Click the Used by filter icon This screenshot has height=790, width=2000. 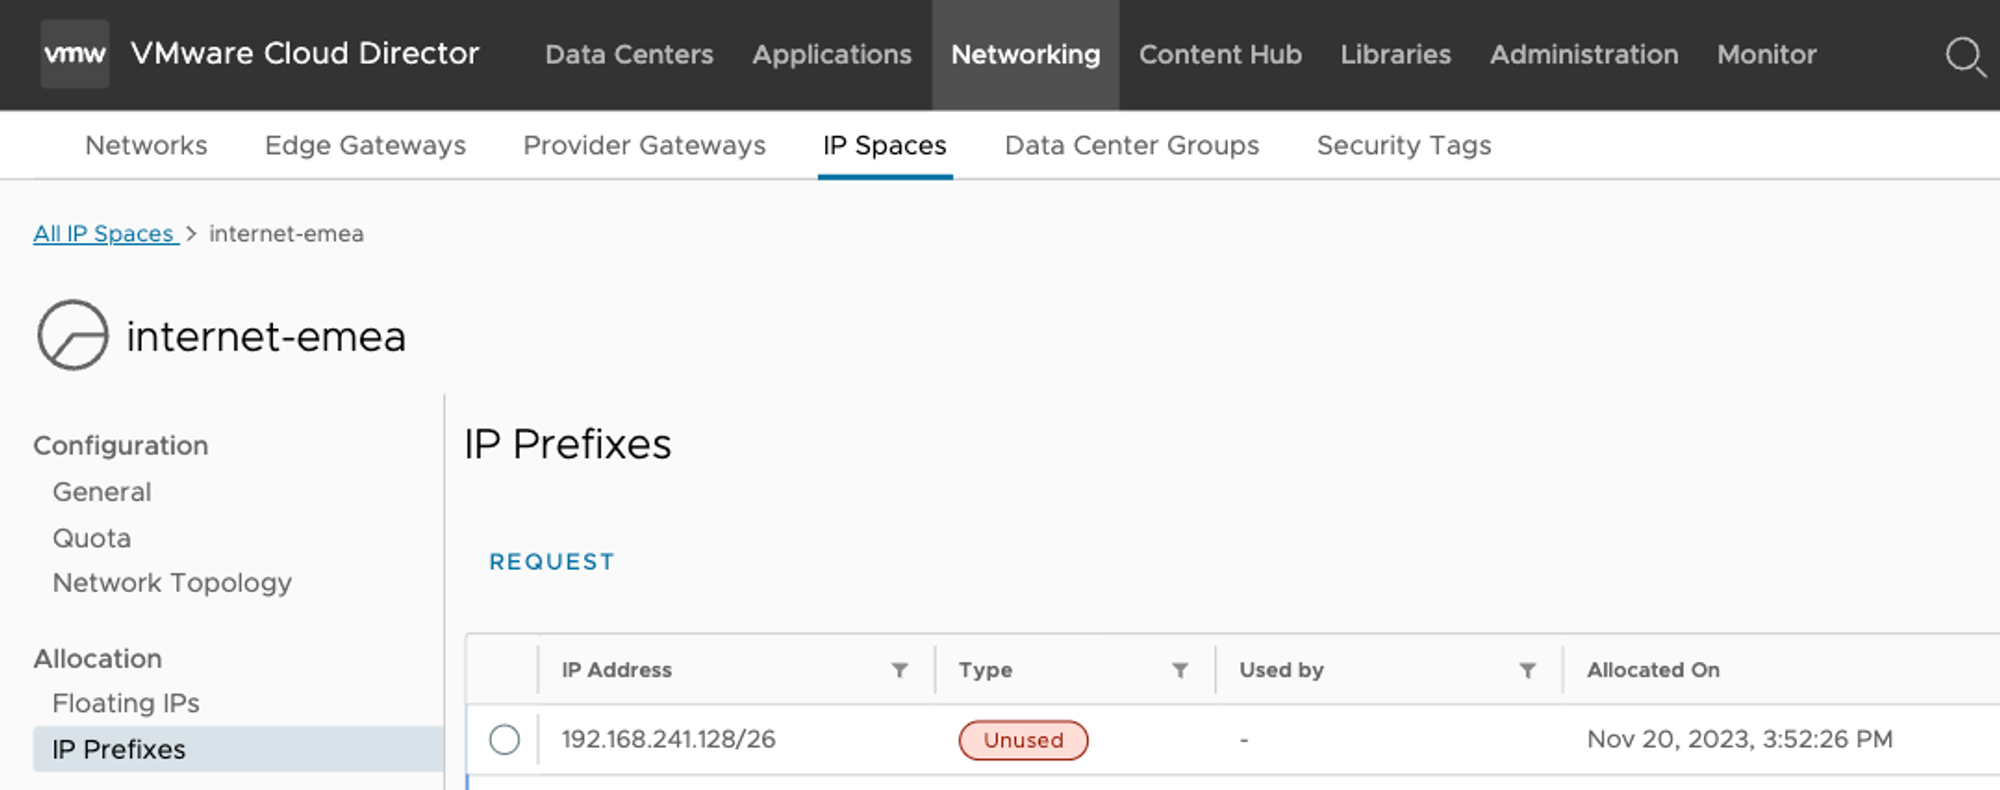[x=1527, y=670]
